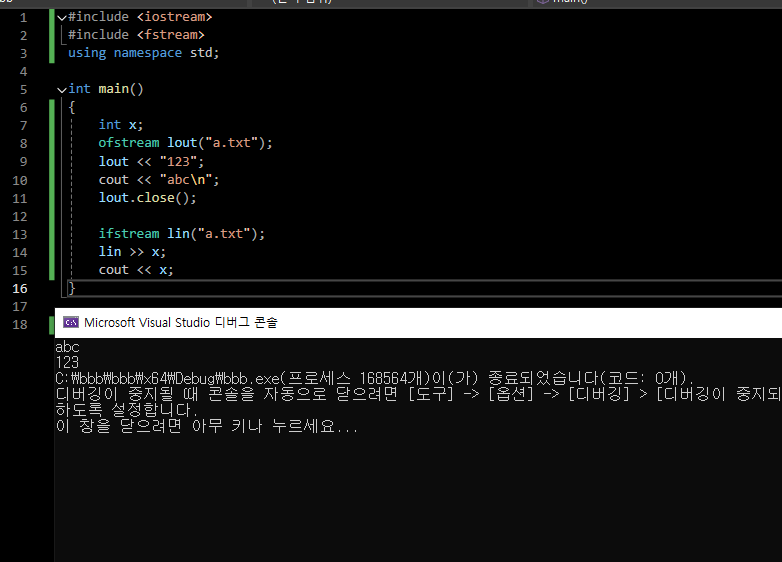782x562 pixels.
Task: Click the lout.close() call
Action: tap(148, 197)
